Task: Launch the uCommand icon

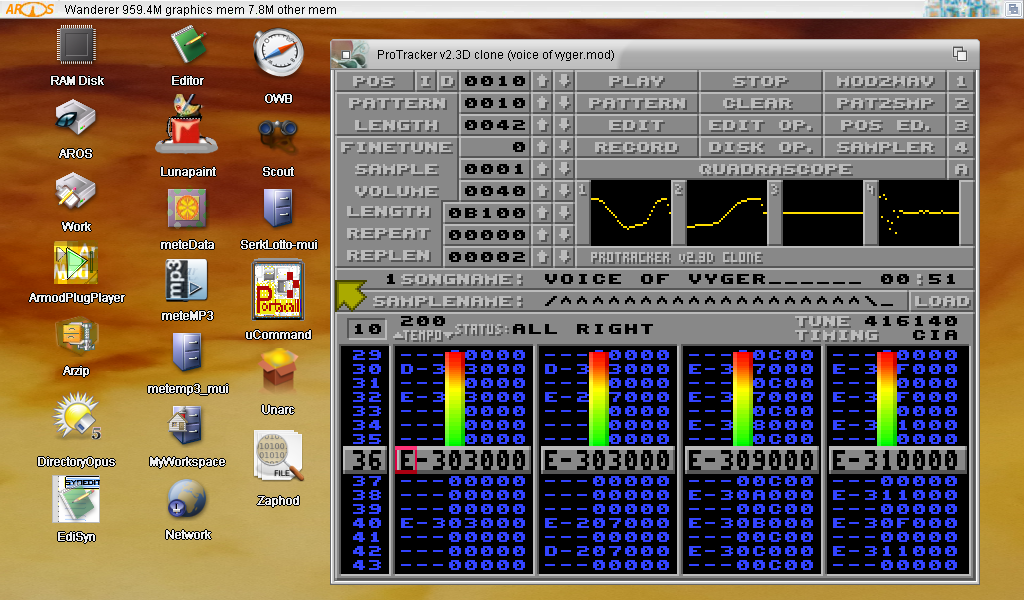Action: click(x=278, y=291)
